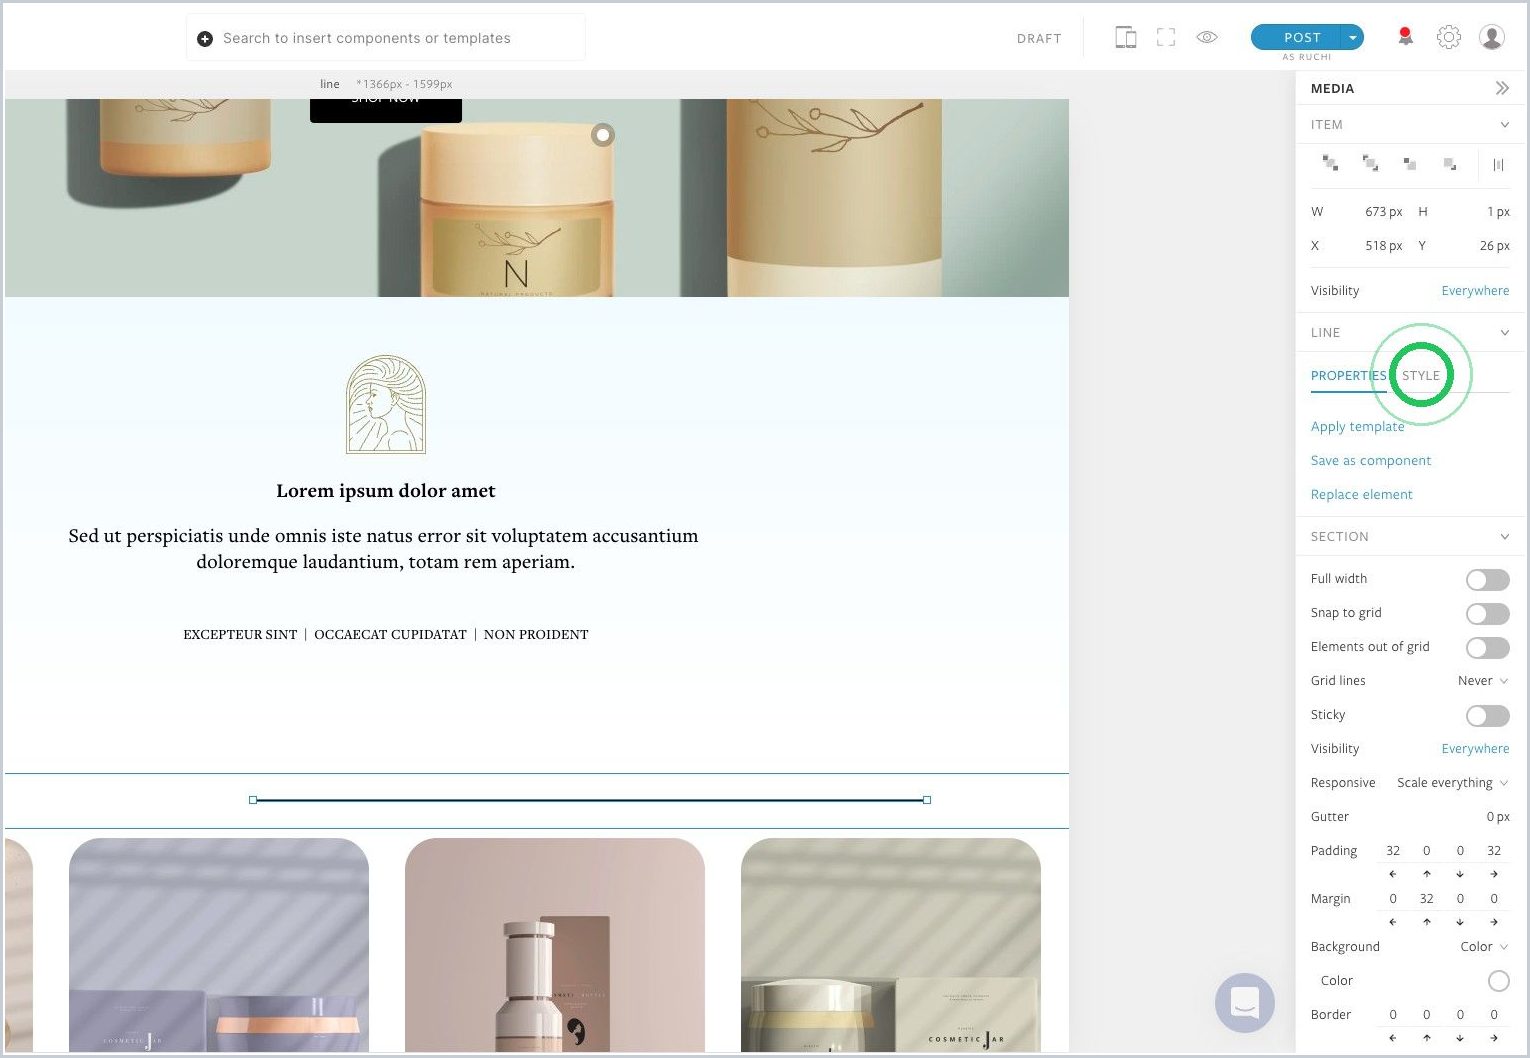Collapse the Line section chevron
This screenshot has width=1530, height=1058.
(1504, 332)
